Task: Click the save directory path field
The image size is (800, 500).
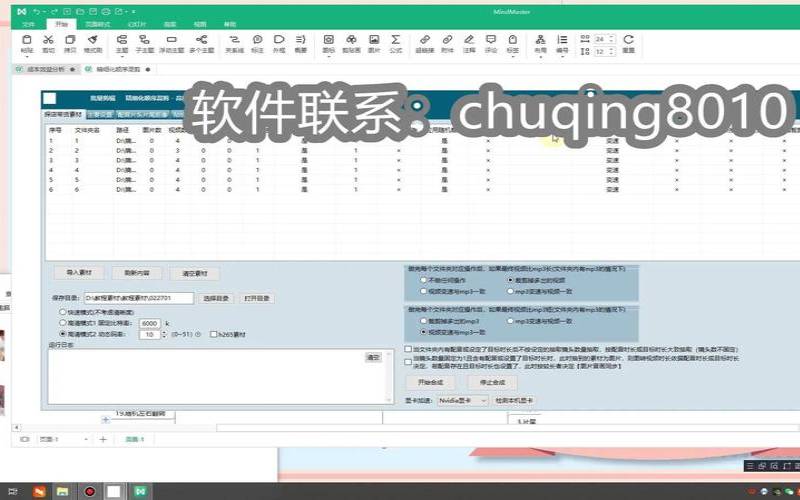Action: (x=139, y=297)
